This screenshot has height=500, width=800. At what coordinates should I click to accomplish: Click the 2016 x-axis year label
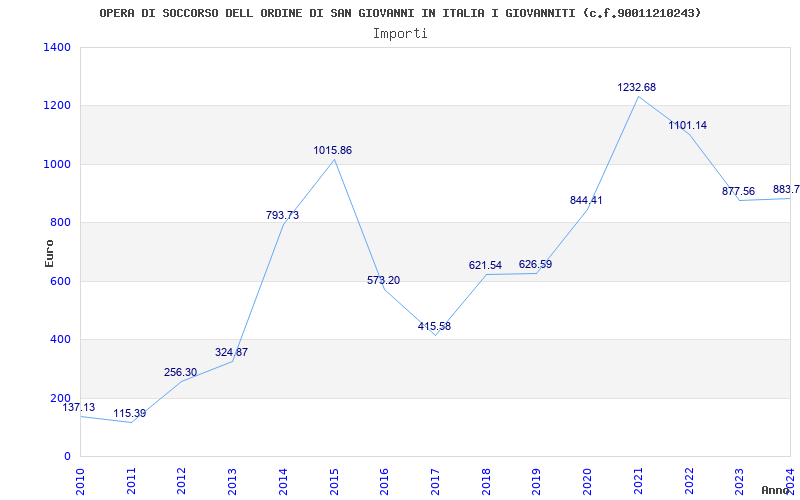click(x=385, y=482)
